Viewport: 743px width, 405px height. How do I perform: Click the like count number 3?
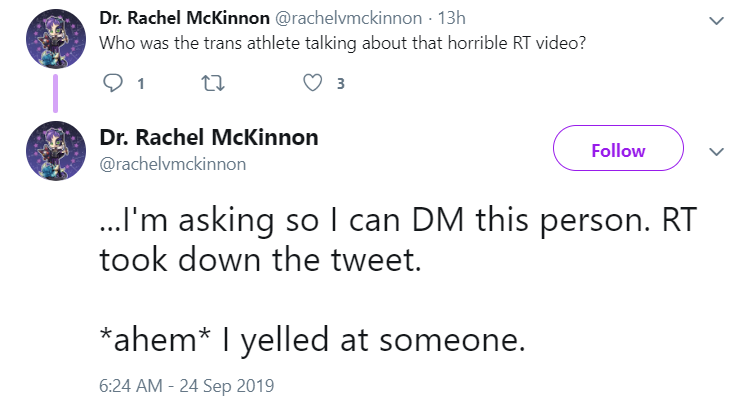pos(340,84)
